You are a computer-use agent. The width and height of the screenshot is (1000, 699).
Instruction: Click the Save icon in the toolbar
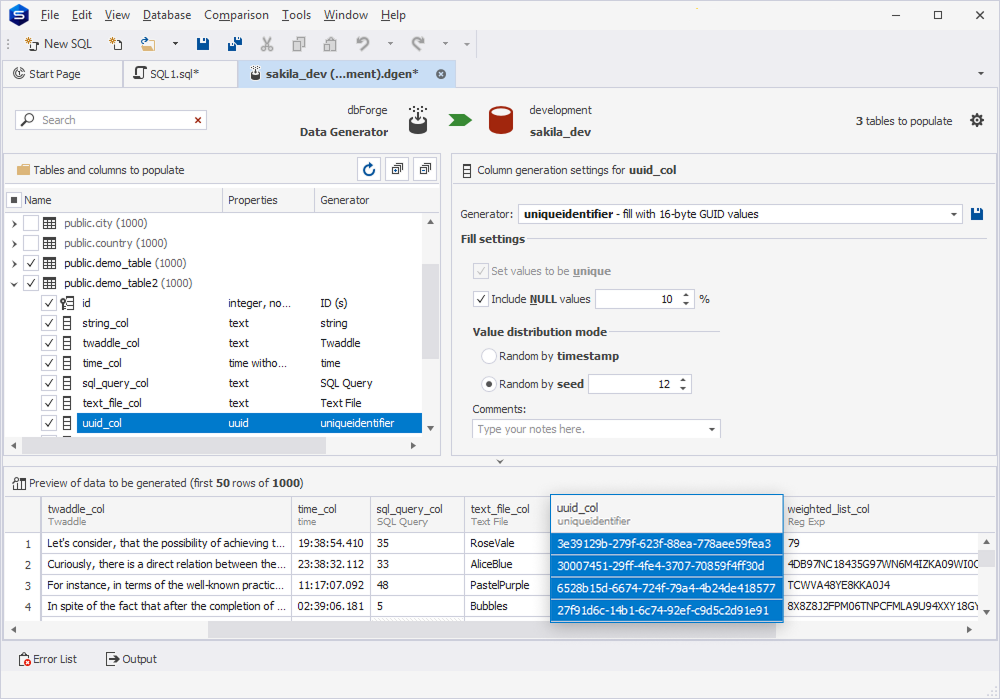coord(203,44)
